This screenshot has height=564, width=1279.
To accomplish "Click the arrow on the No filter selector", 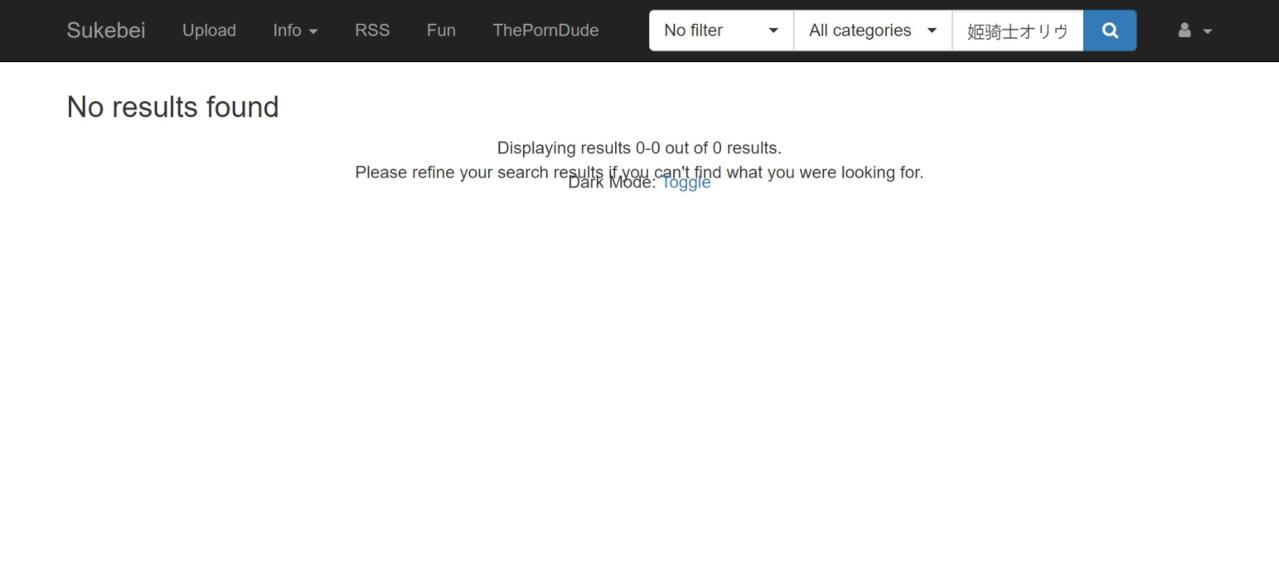I will coord(773,30).
